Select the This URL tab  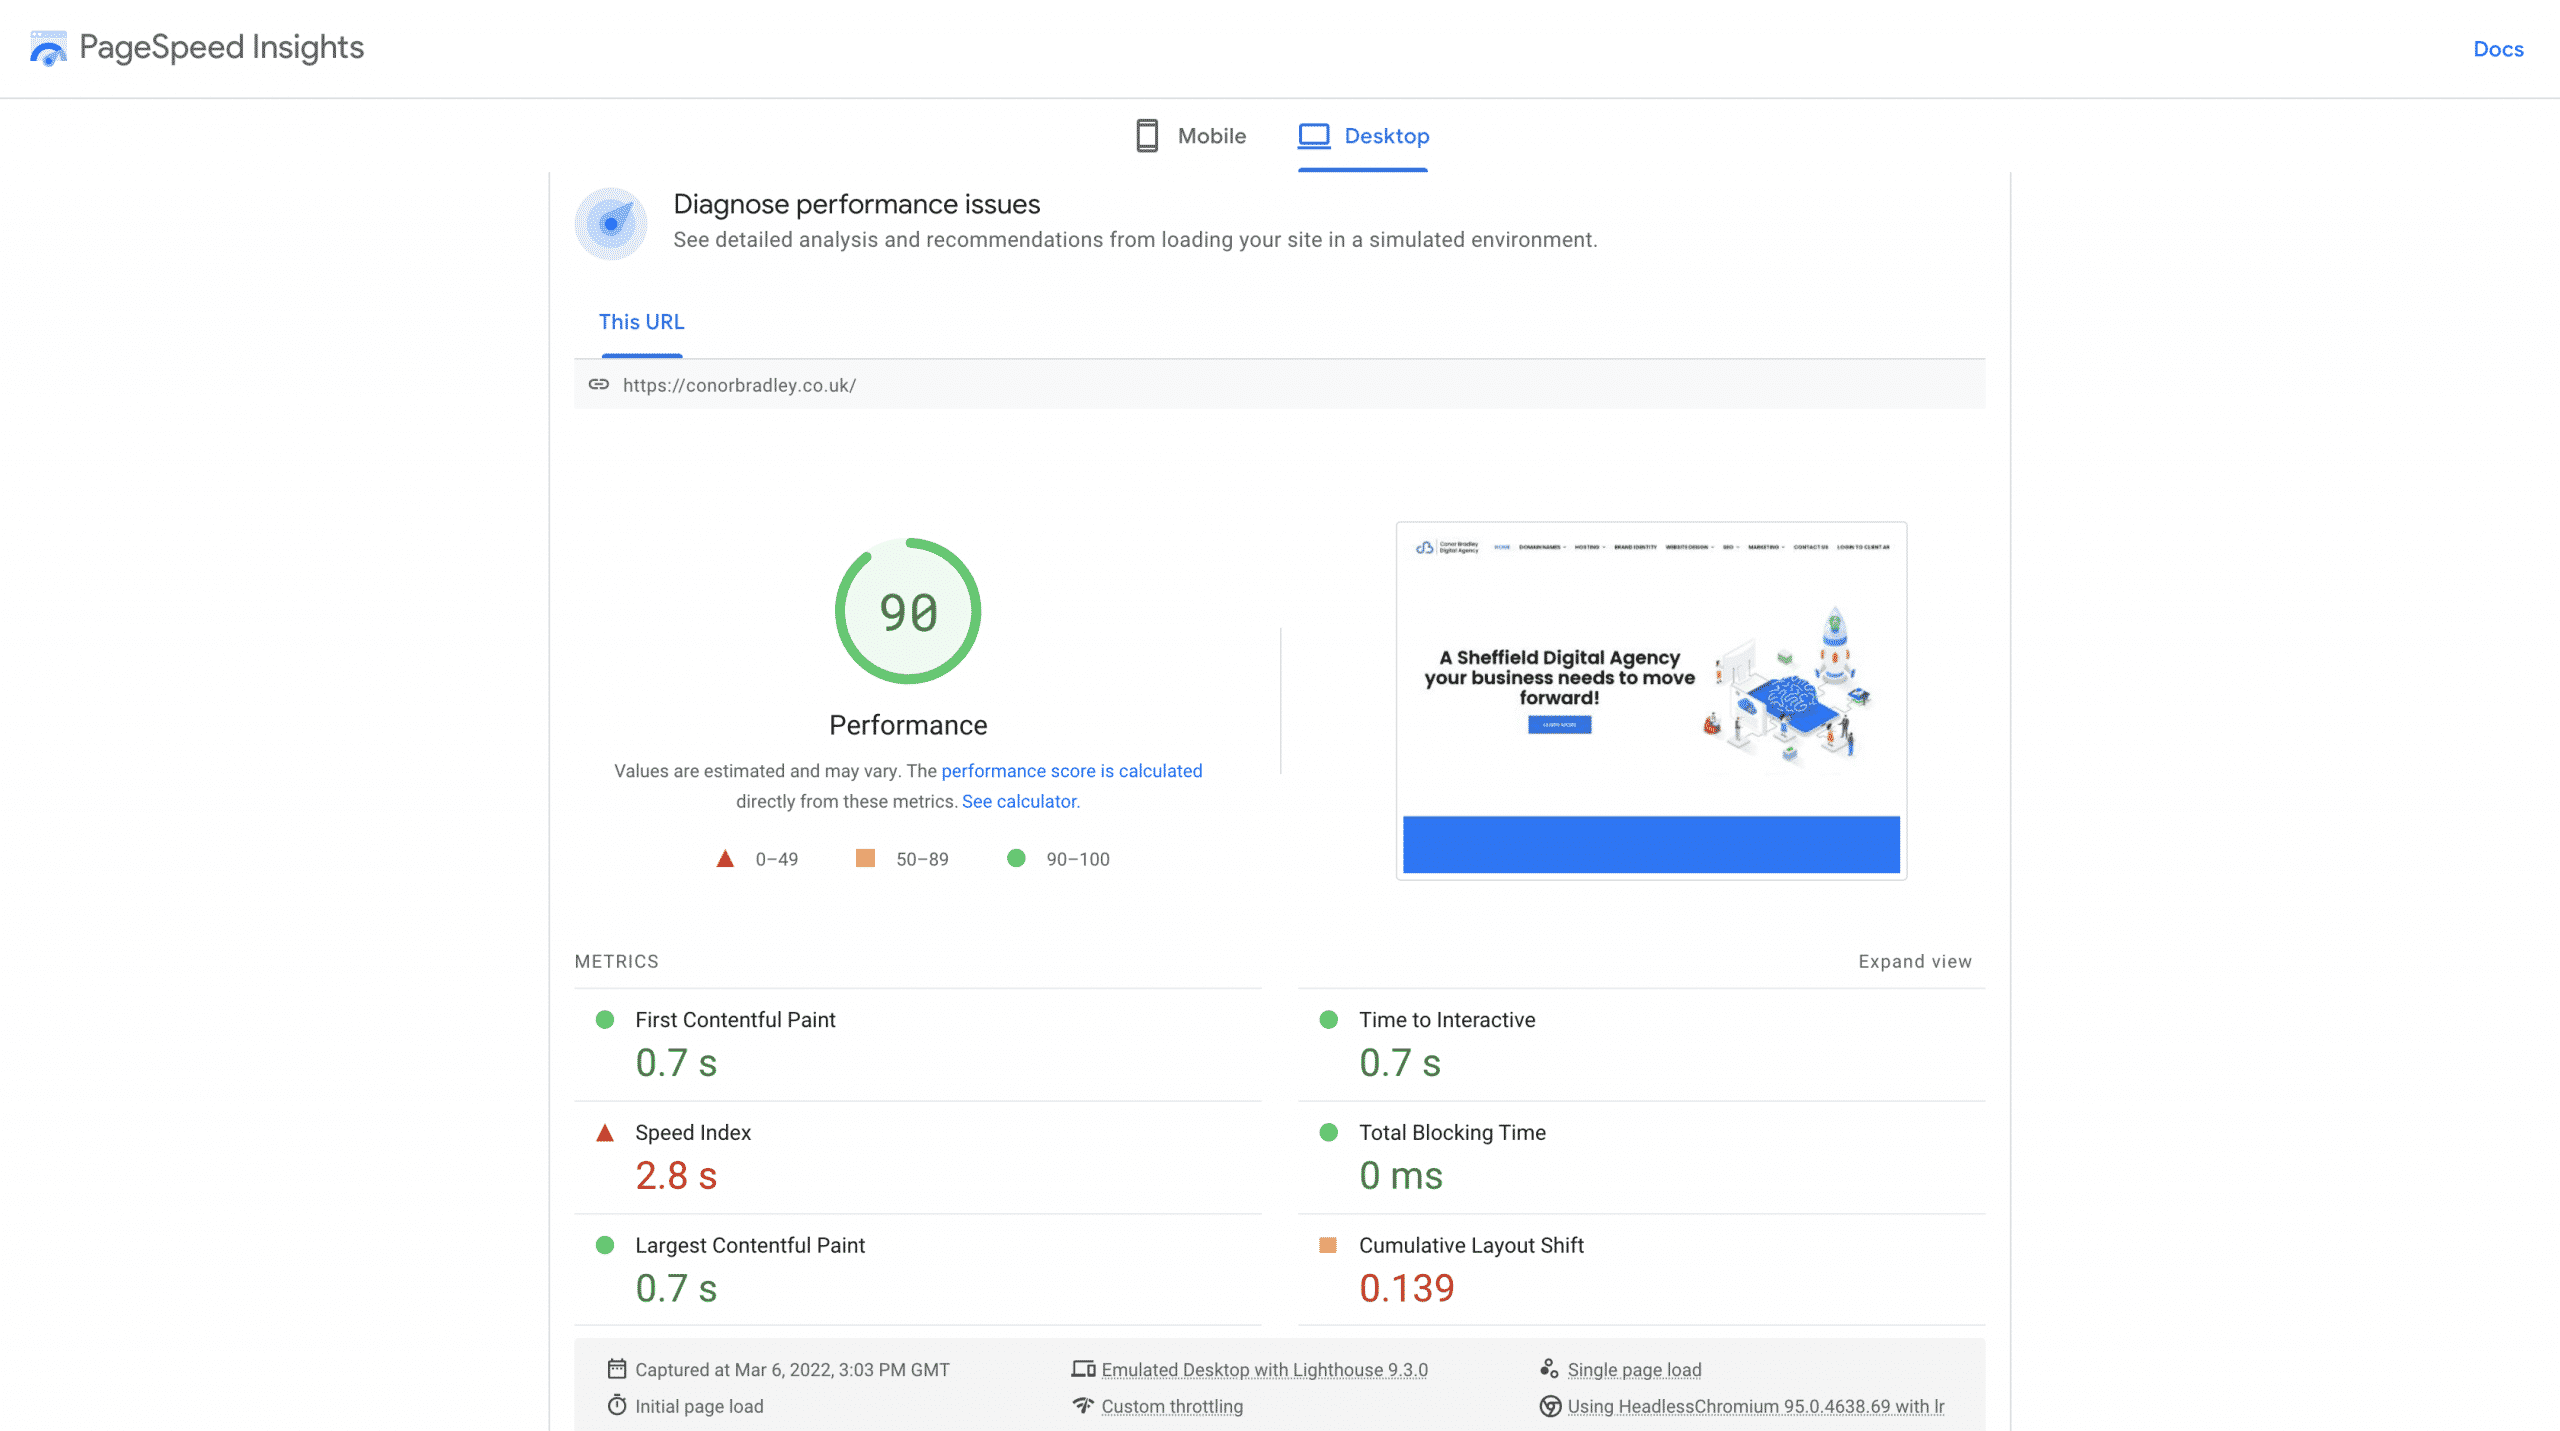(641, 322)
